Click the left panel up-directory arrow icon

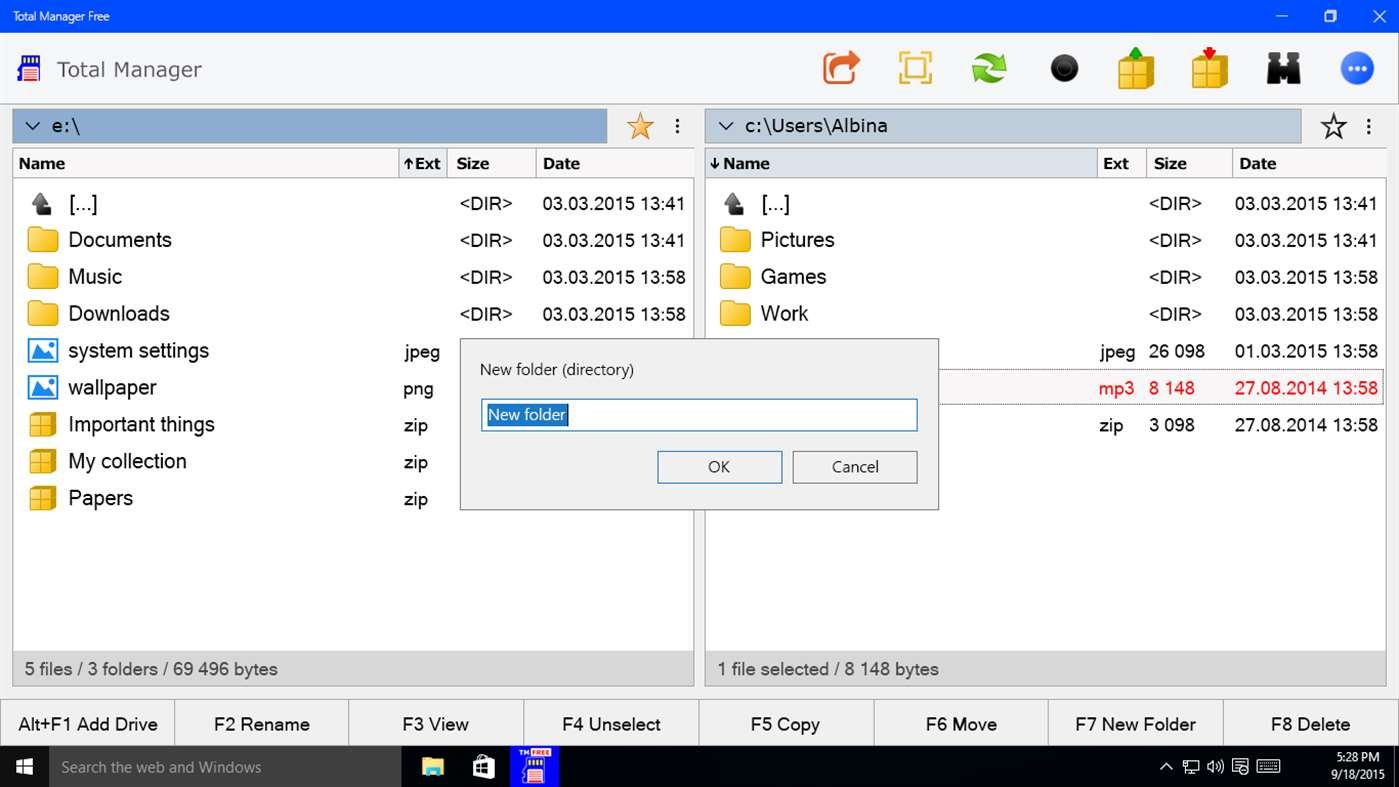pos(42,204)
